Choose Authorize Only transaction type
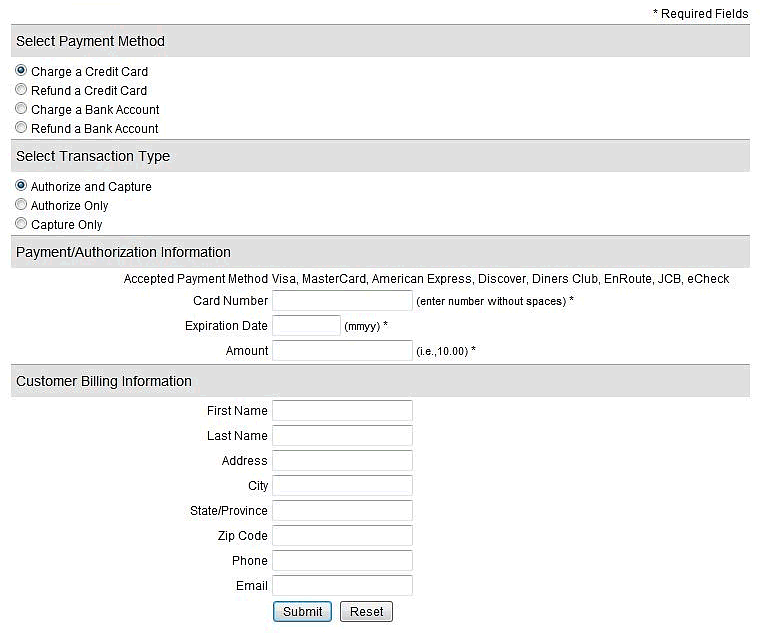The height and width of the screenshot is (638, 760). coord(21,204)
